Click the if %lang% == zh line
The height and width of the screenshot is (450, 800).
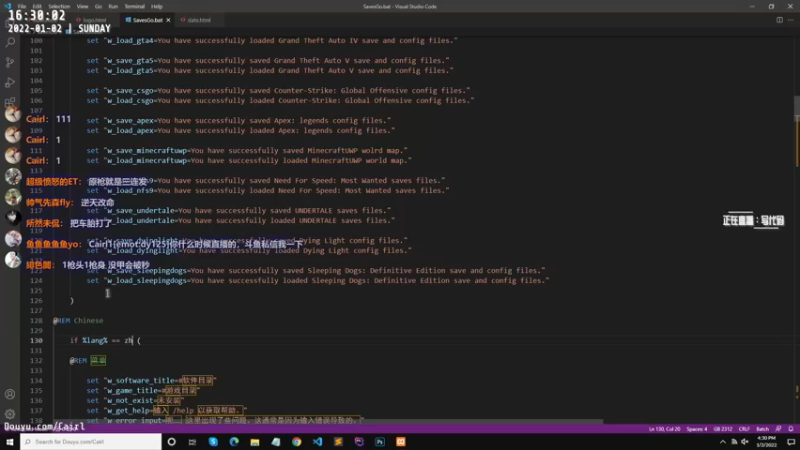click(x=106, y=340)
